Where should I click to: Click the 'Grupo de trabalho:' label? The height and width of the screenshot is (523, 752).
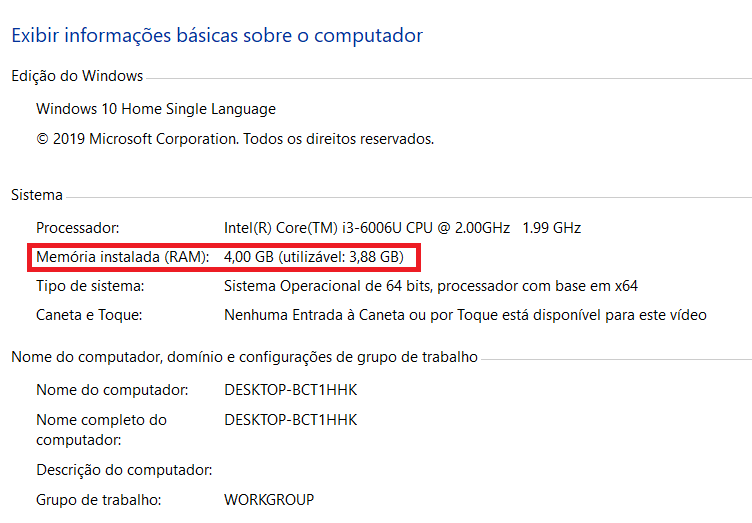99,500
